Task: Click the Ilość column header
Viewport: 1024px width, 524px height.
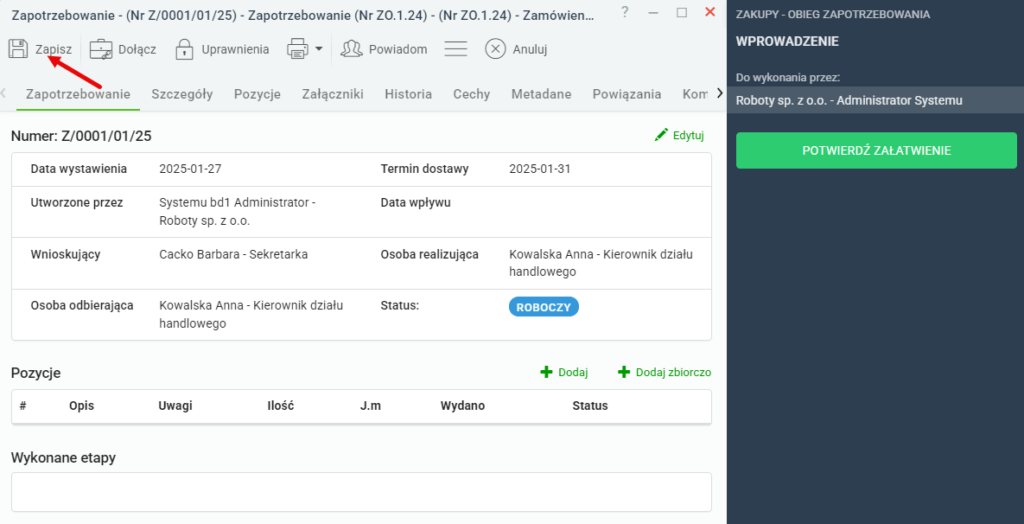Action: point(281,406)
